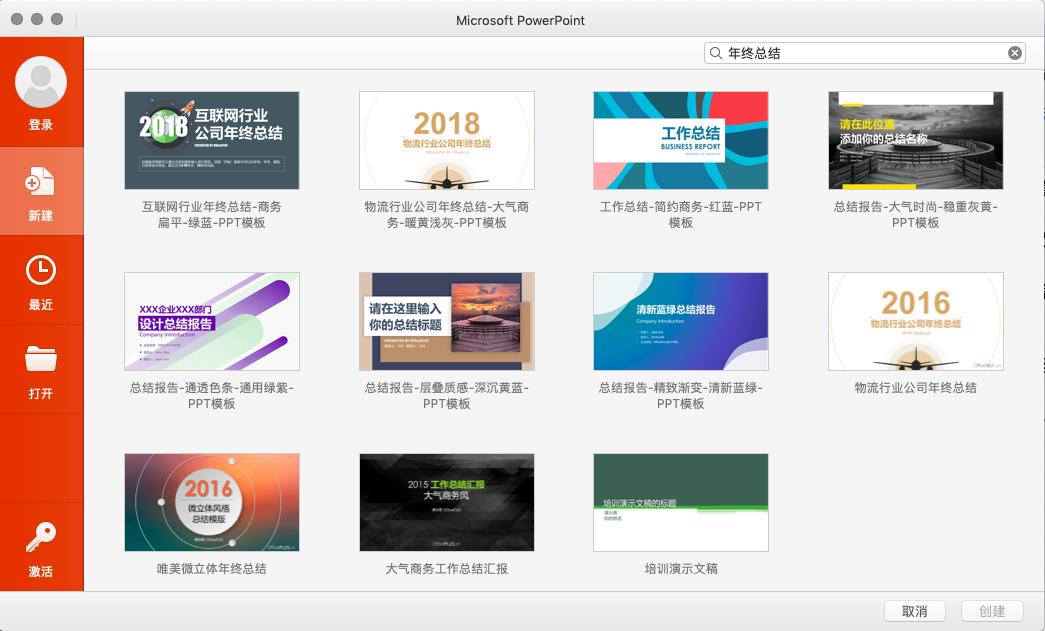Open the 培训演示文稿 training template
1045x631 pixels.
pyautogui.click(x=681, y=502)
